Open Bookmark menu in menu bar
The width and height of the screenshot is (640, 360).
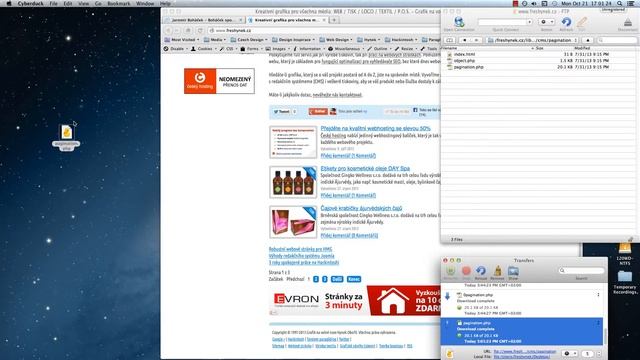[119, 3]
